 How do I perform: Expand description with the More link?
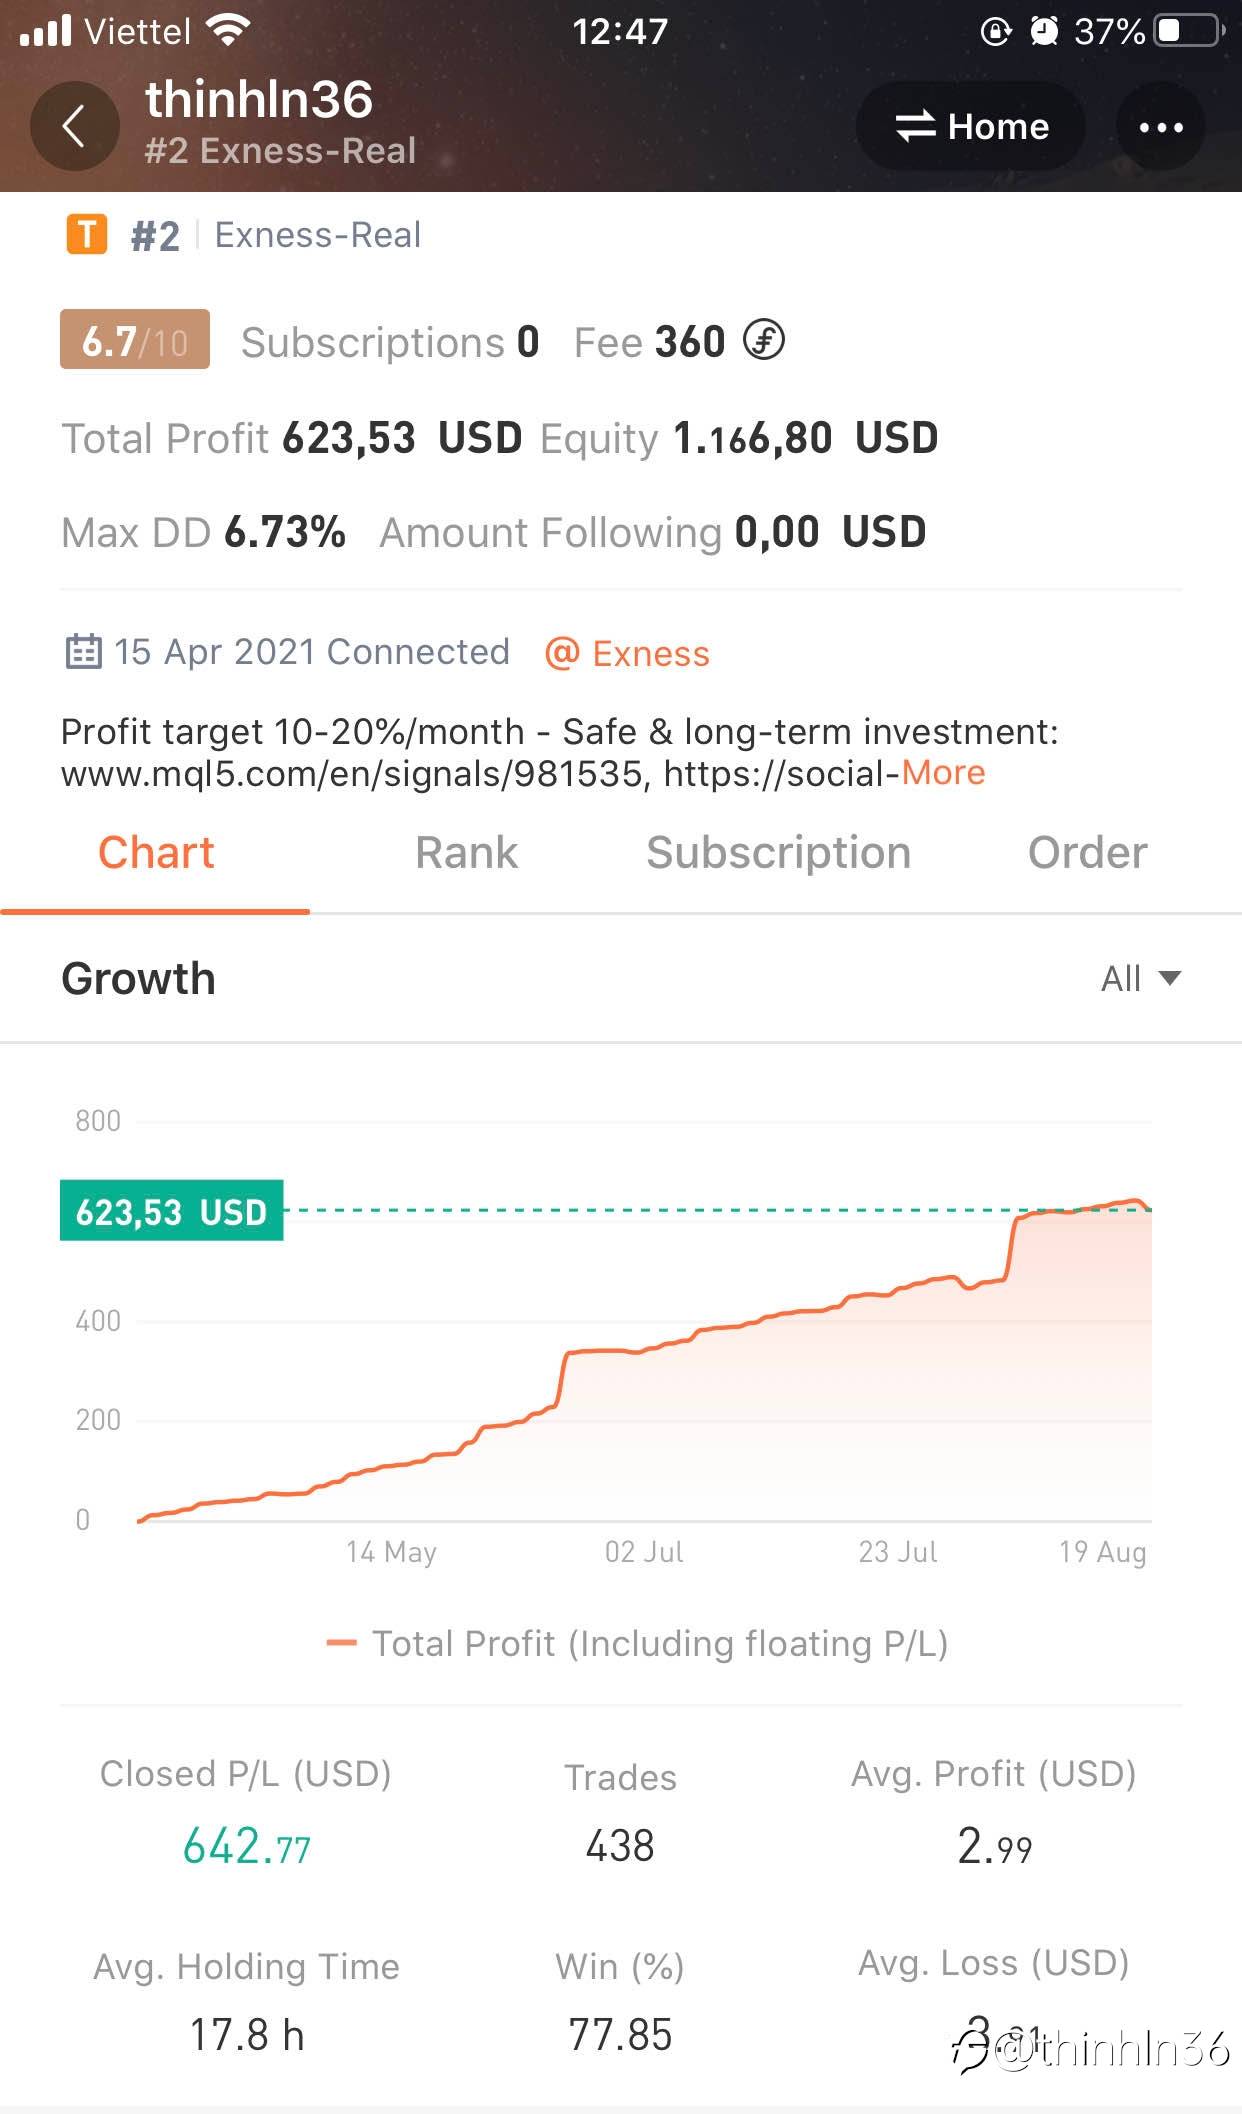tap(943, 773)
